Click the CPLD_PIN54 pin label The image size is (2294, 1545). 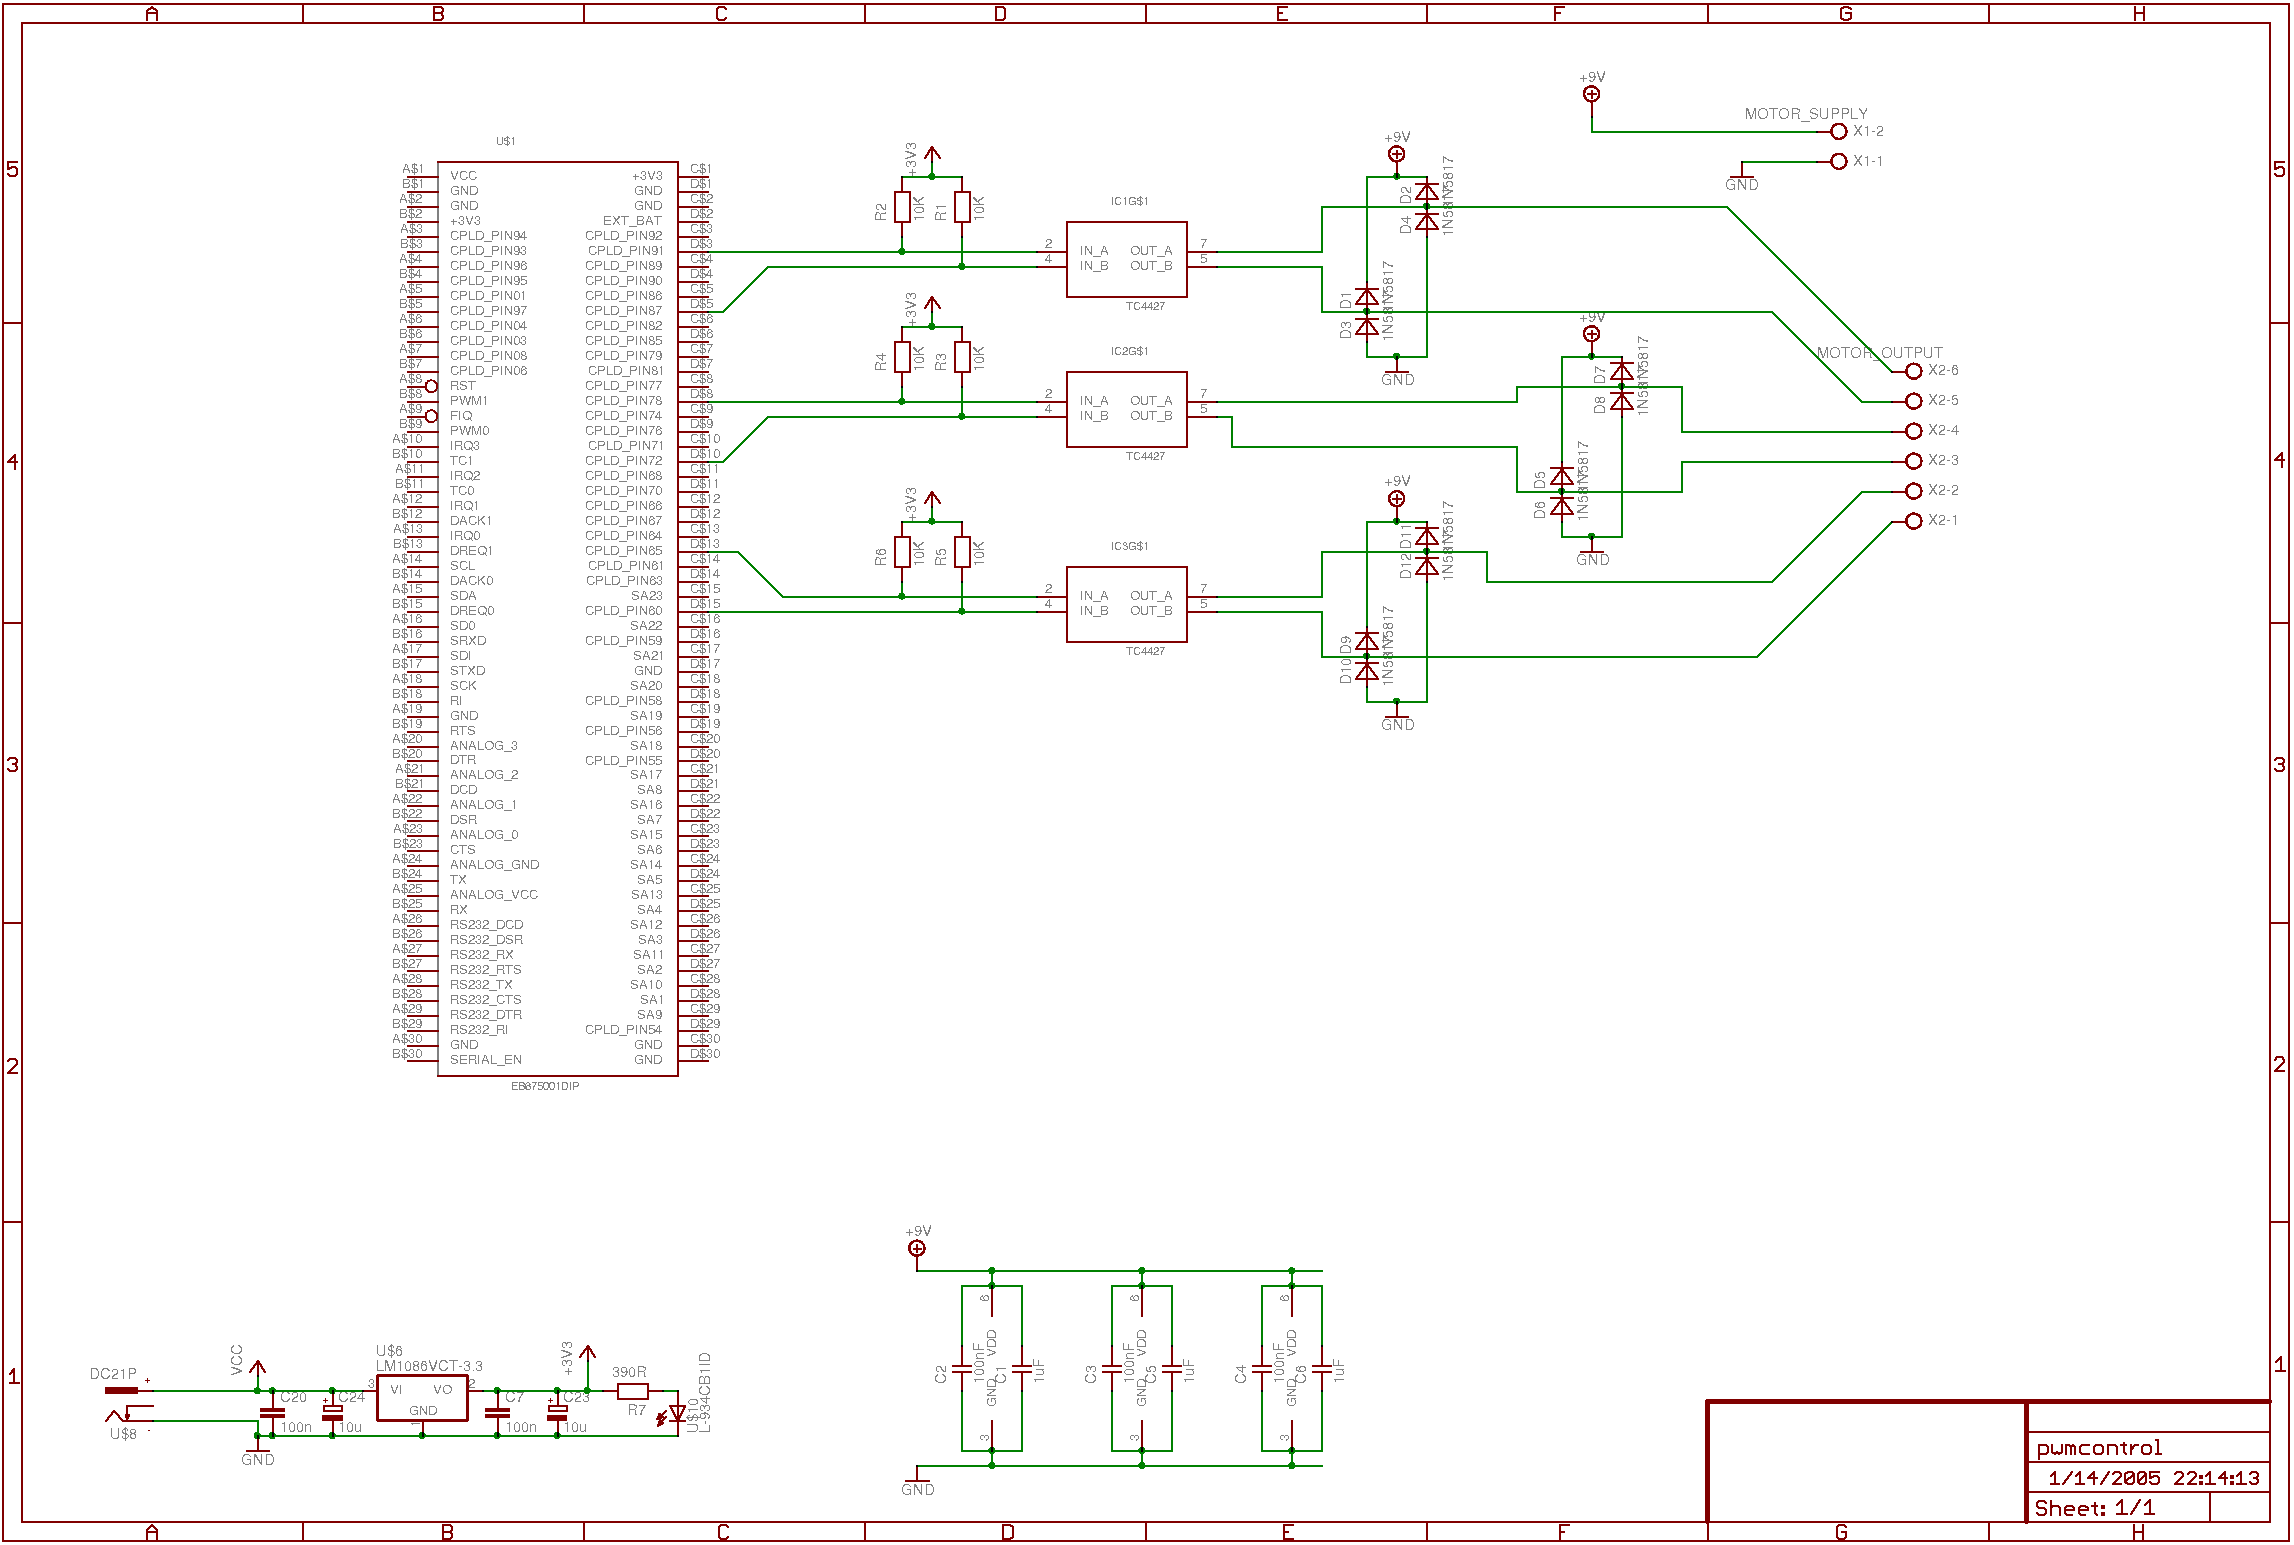[x=623, y=1030]
